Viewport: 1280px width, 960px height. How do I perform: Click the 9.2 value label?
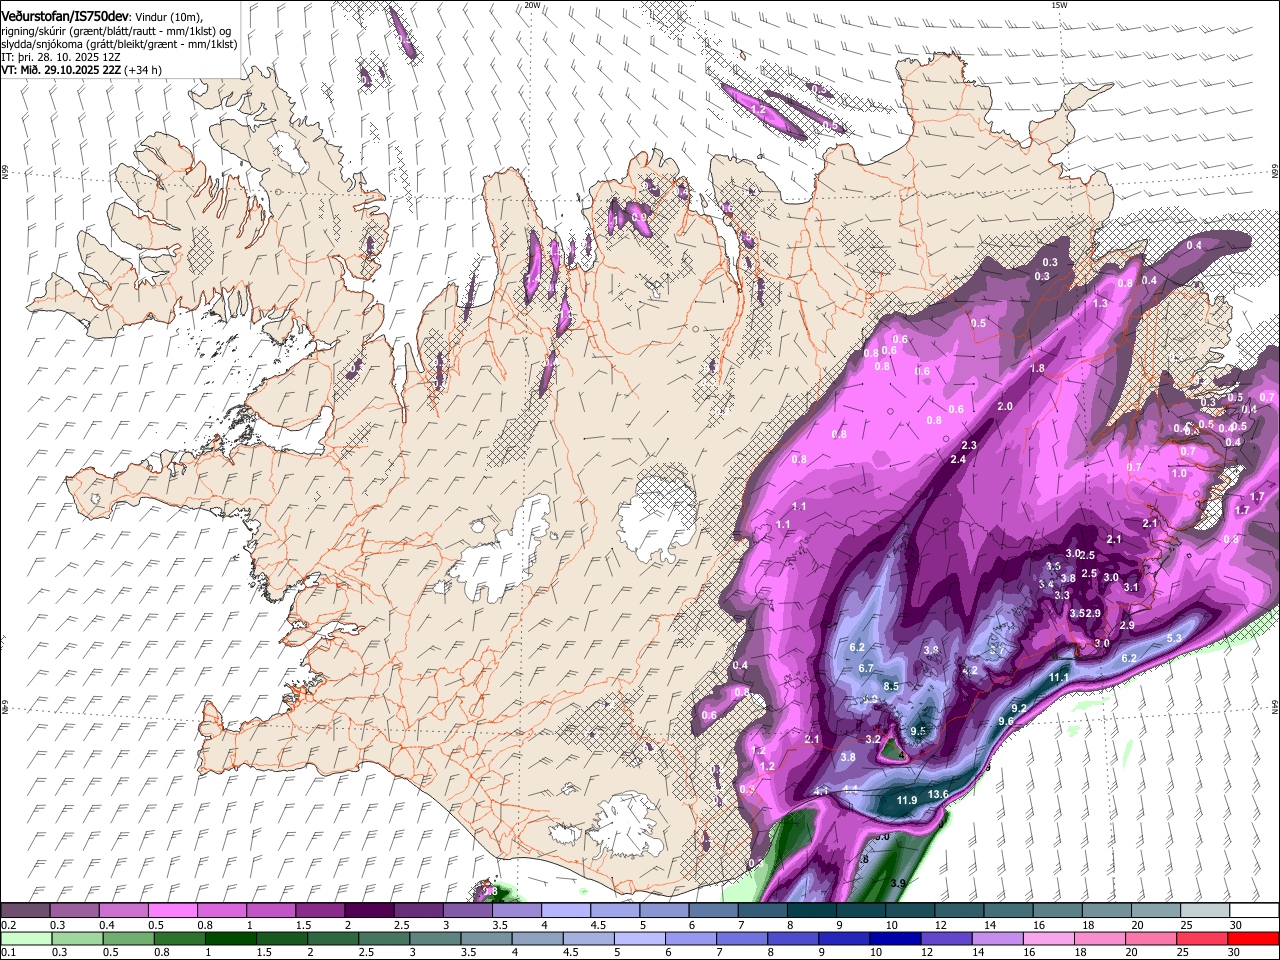tap(1019, 707)
